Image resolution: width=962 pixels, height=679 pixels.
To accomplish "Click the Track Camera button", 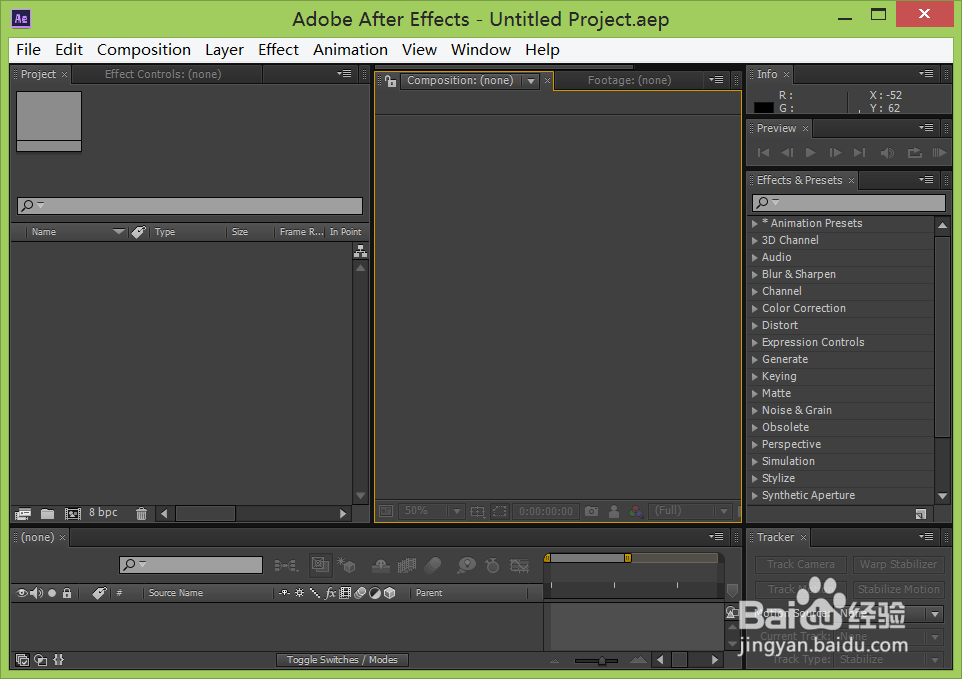I will pos(801,564).
